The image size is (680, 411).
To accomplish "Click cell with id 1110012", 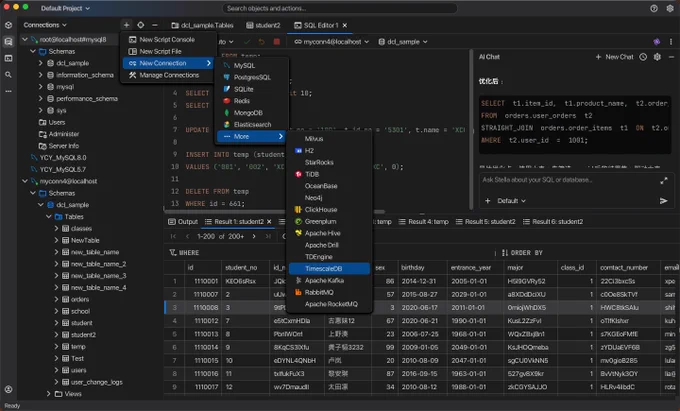I will (206, 321).
